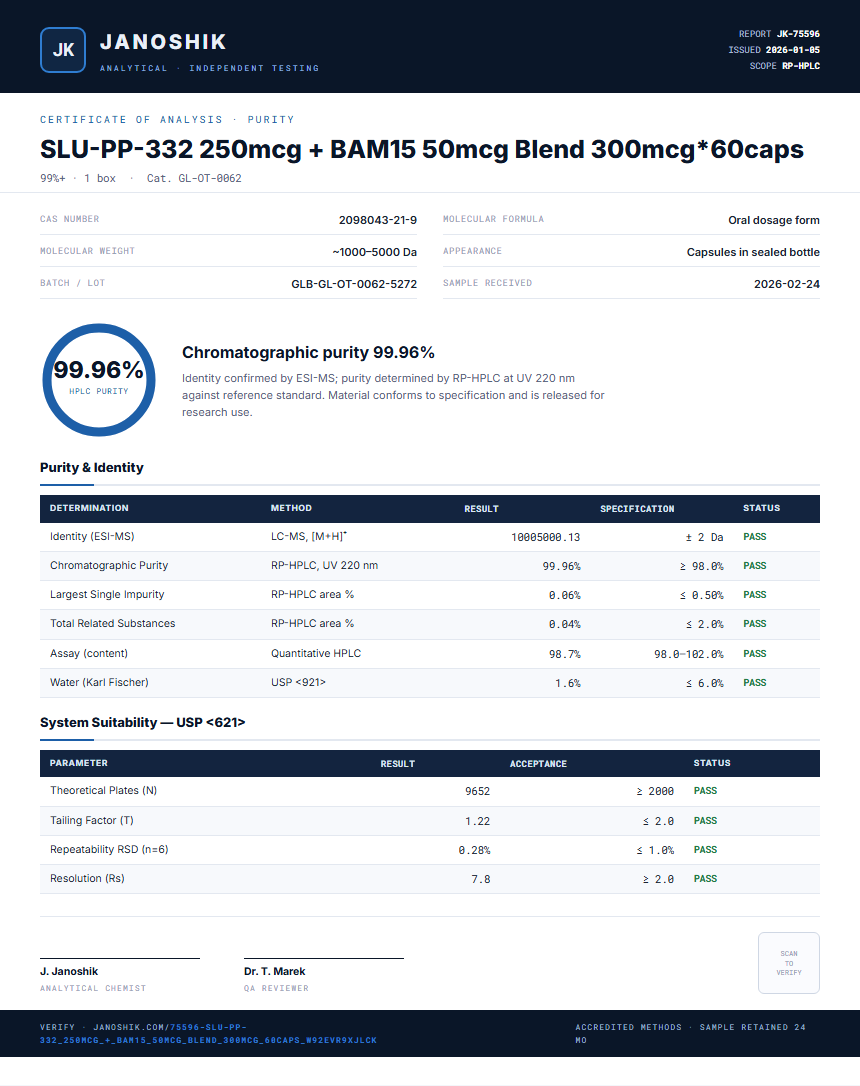Image resolution: width=860 pixels, height=1086 pixels.
Task: Select Total Related Substances row label
Action: (x=112, y=624)
